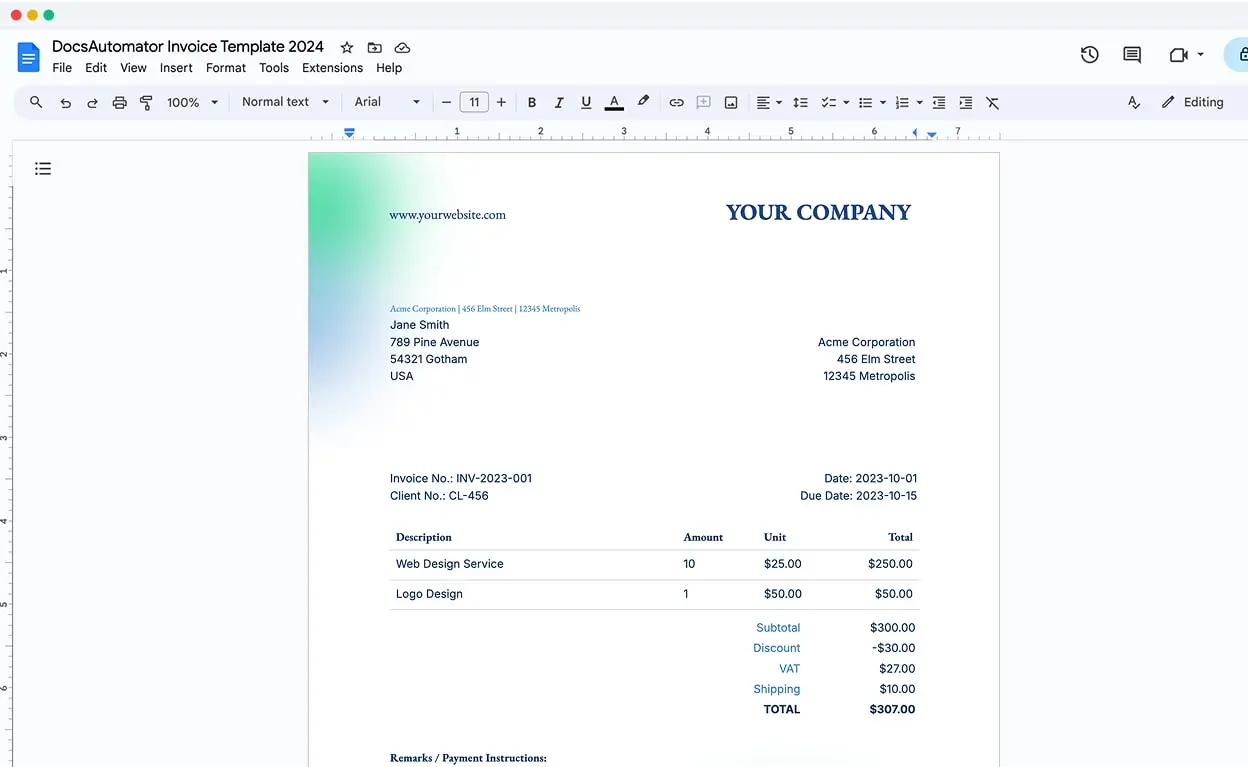Toggle bold formatting

(531, 102)
